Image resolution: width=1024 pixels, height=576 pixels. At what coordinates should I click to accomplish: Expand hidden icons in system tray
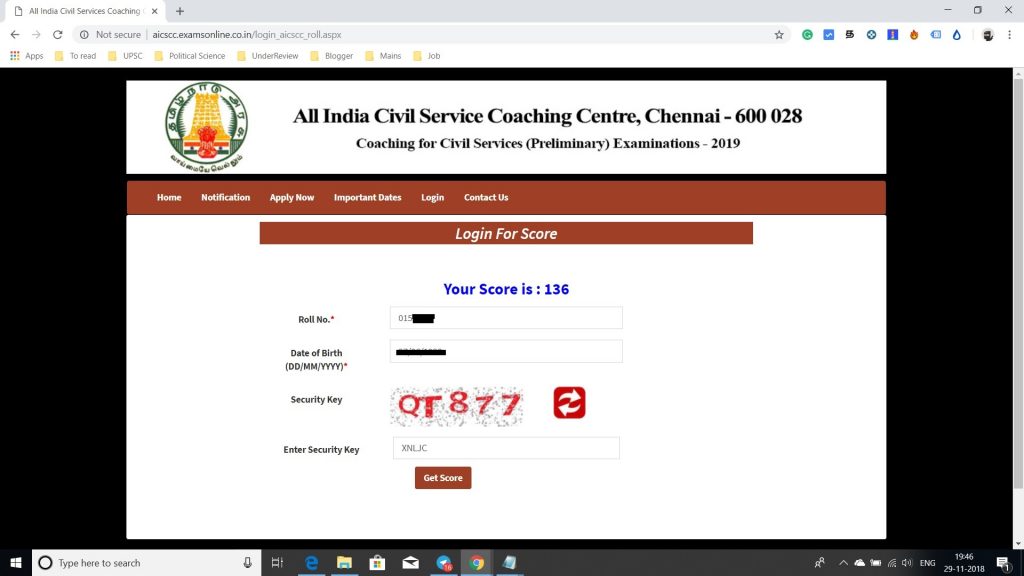tap(843, 562)
